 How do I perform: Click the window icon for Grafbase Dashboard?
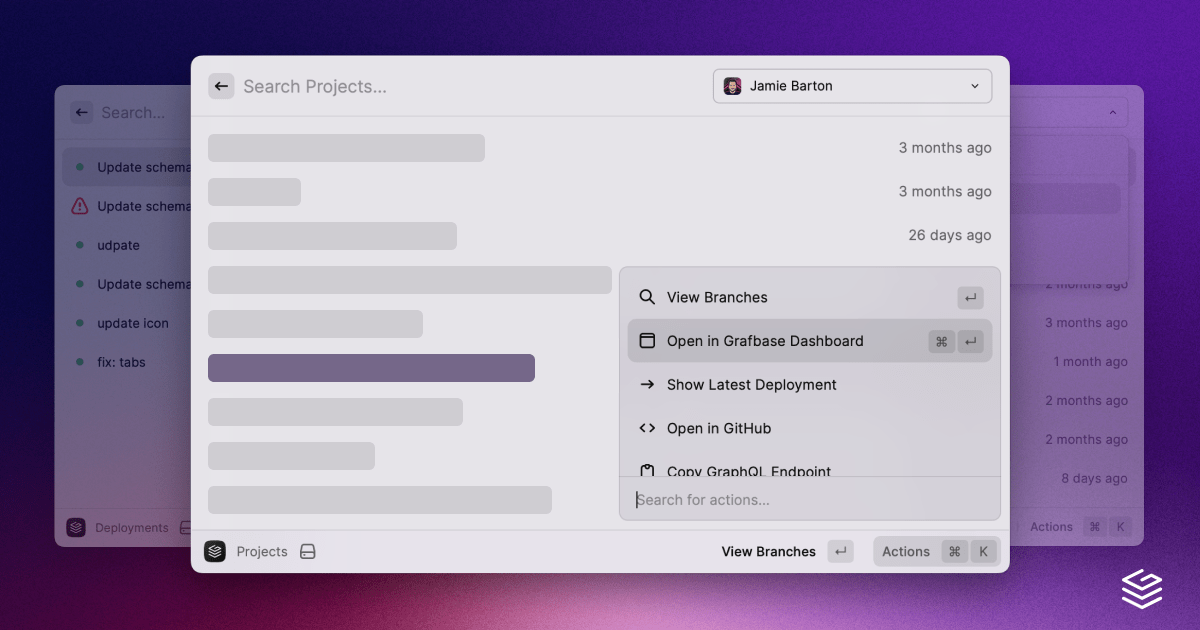(647, 341)
